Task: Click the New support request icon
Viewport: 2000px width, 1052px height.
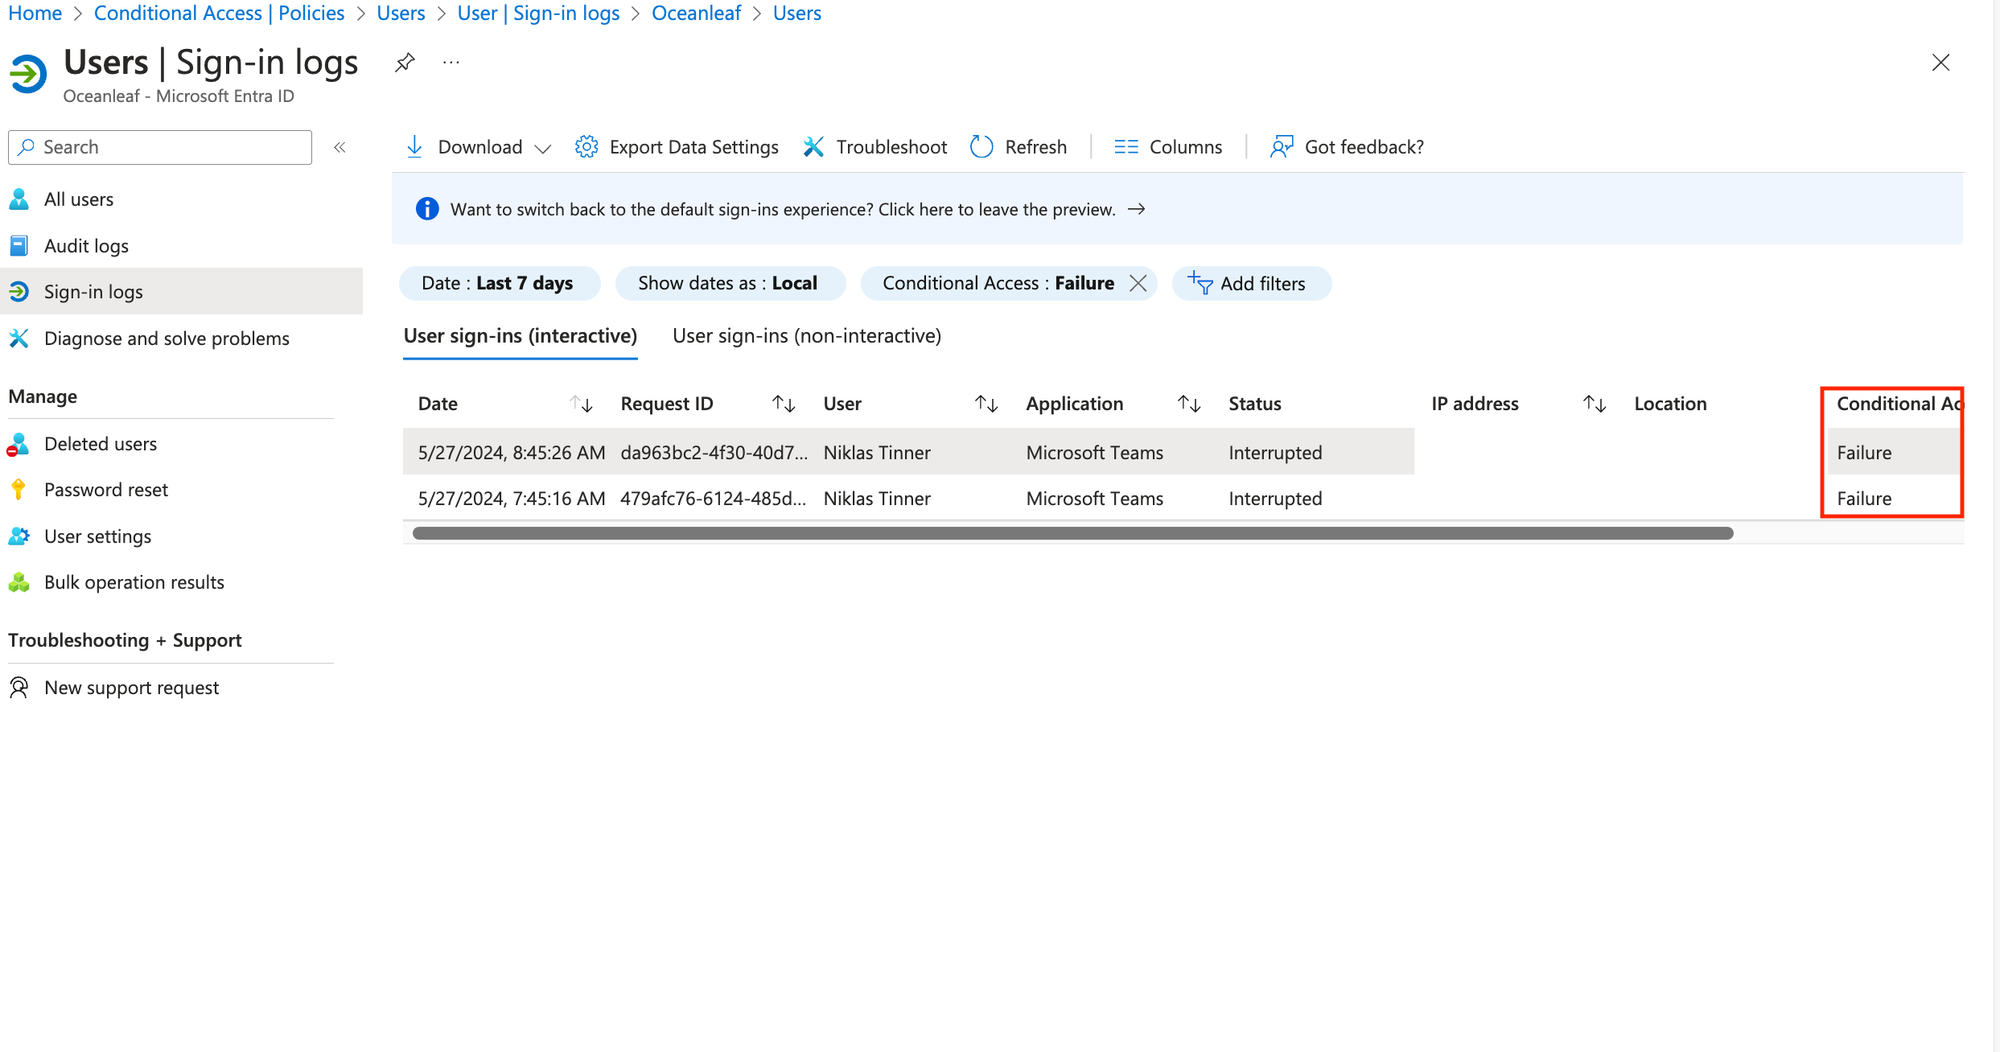Action: click(19, 688)
